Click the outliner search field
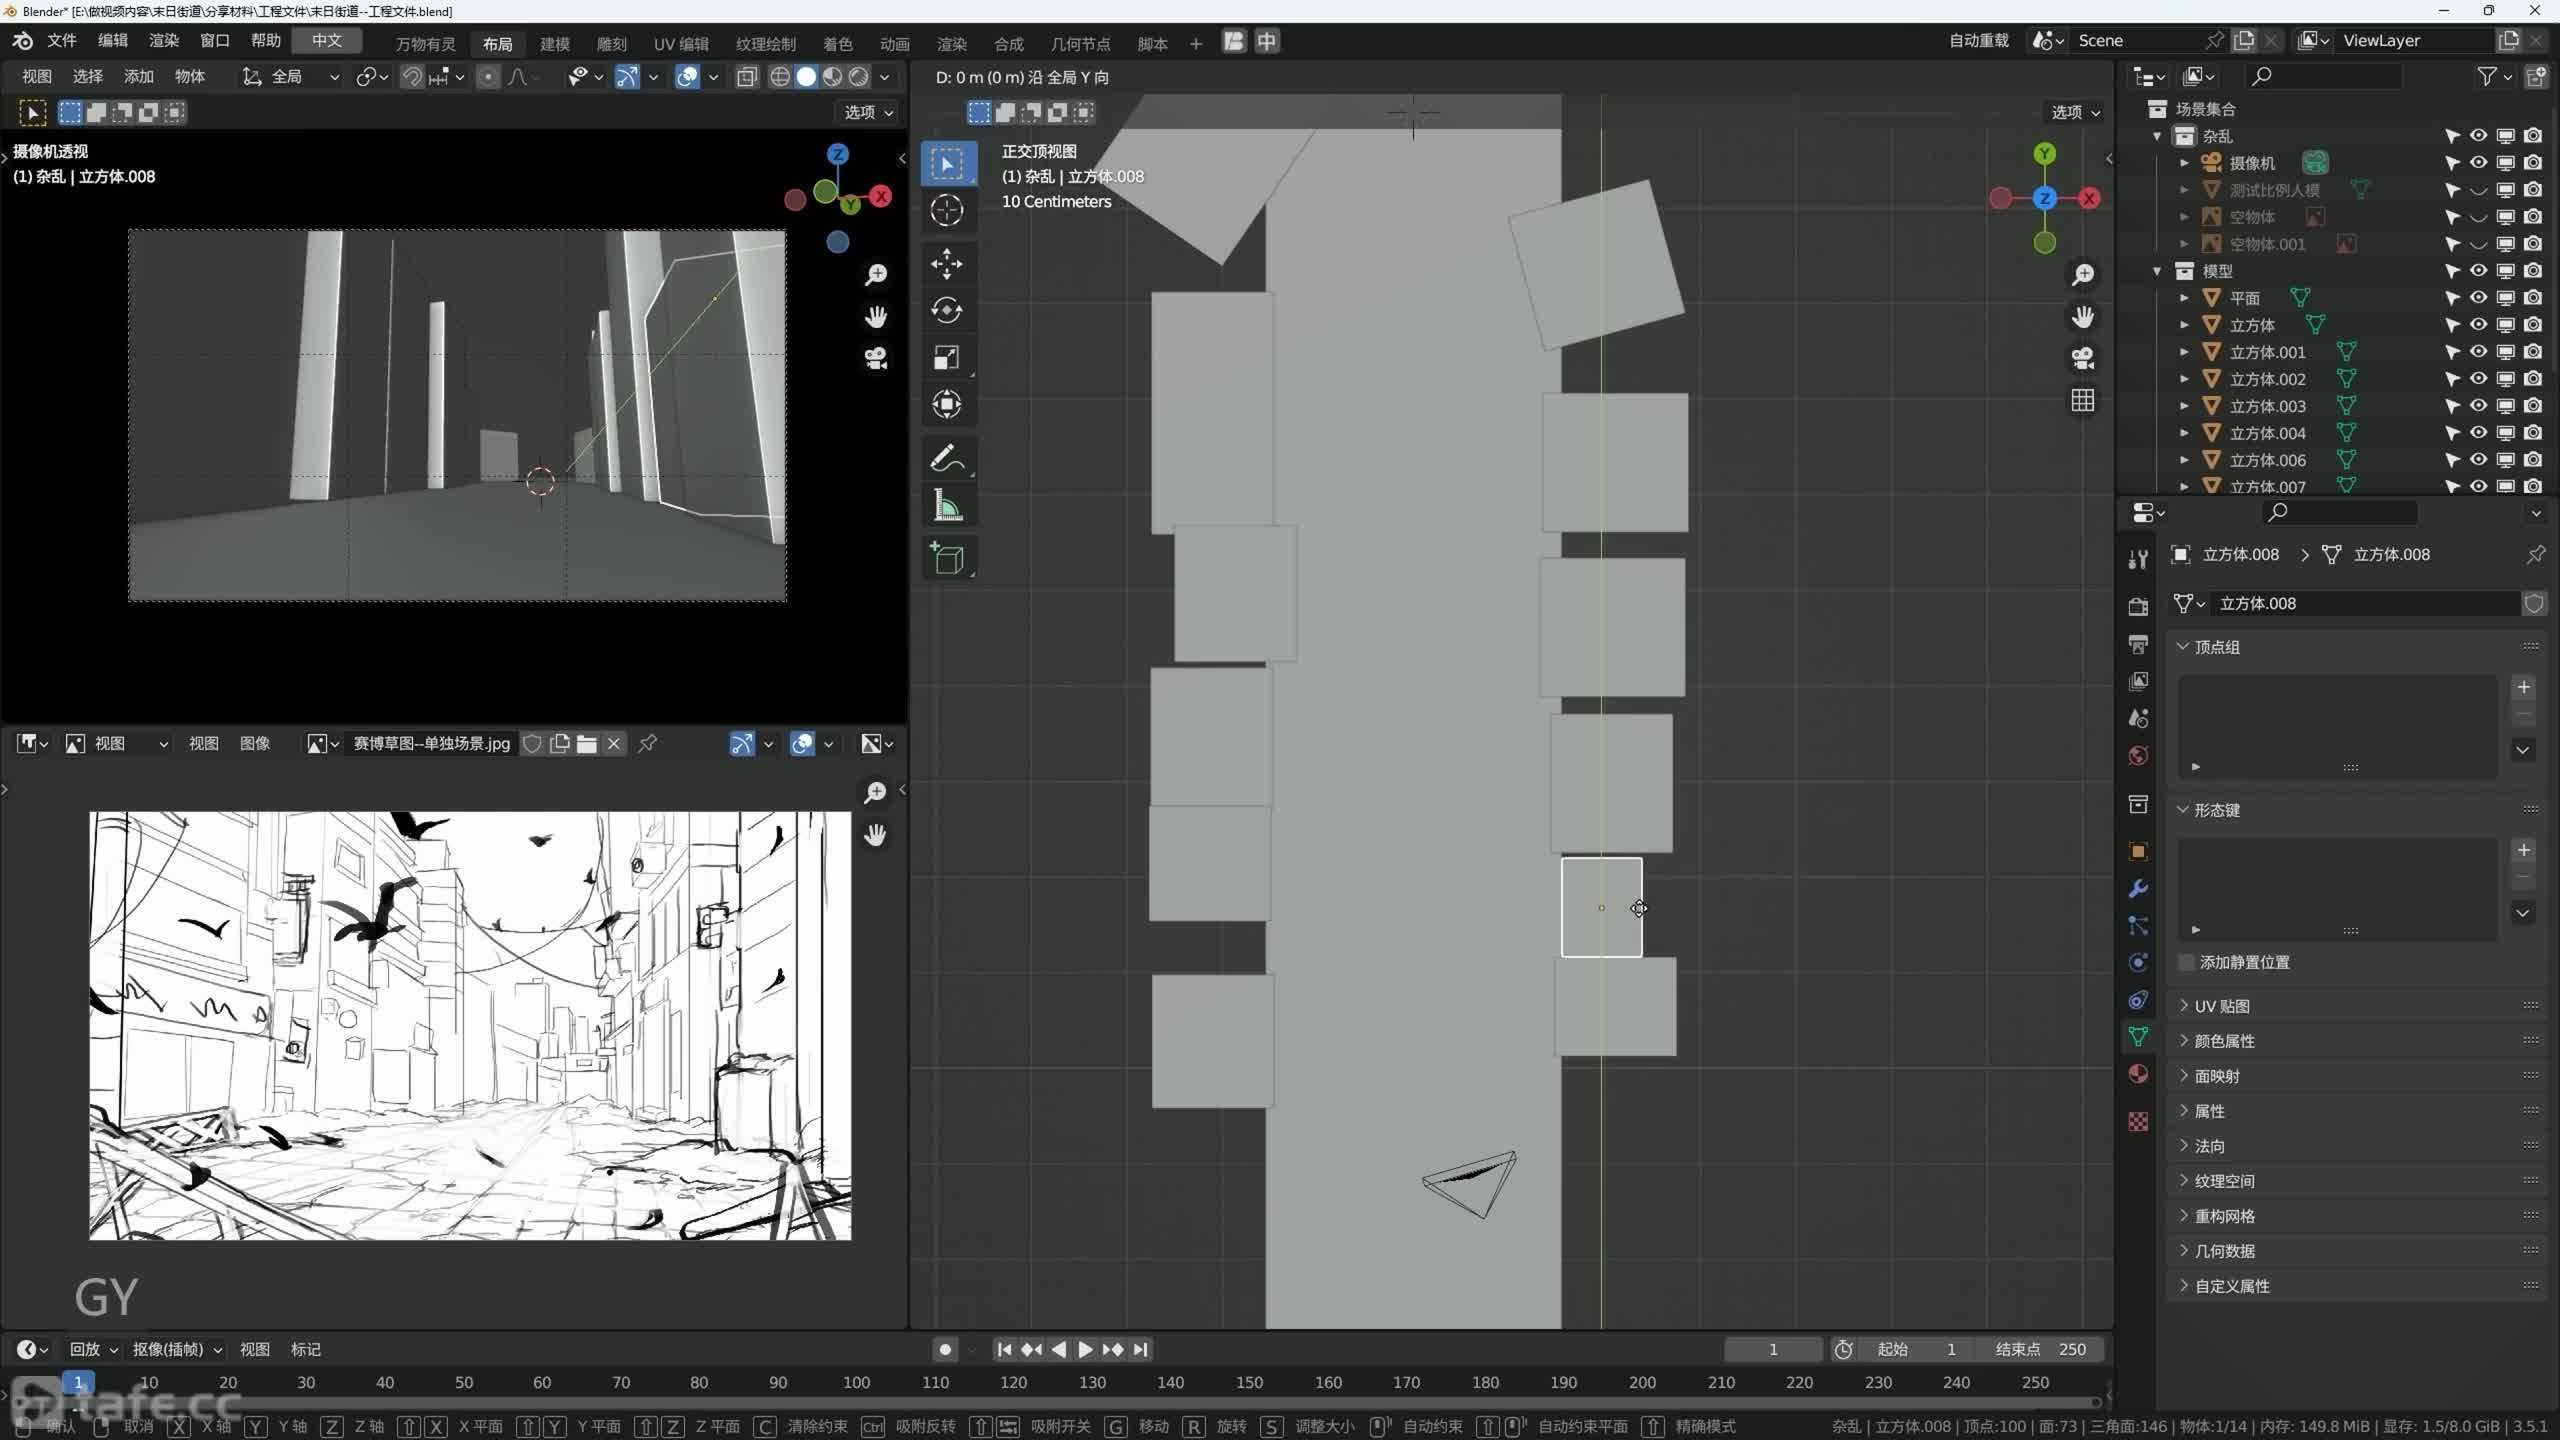This screenshot has width=2560, height=1440. click(x=2322, y=77)
